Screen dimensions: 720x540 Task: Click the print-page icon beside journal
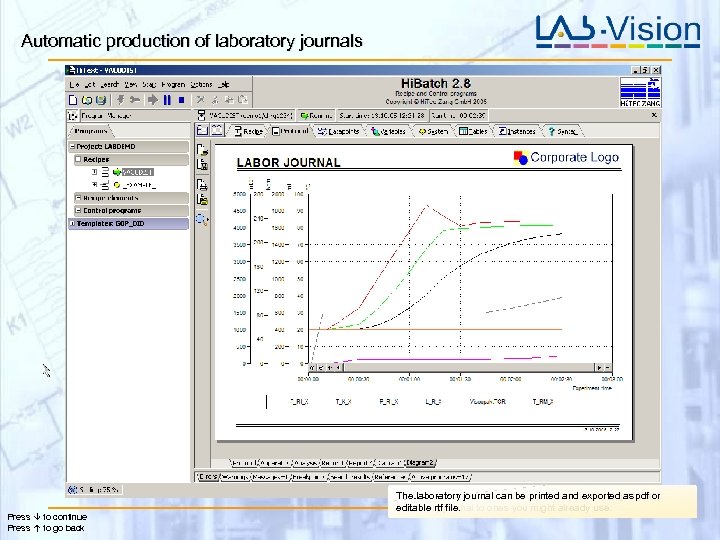(x=202, y=185)
